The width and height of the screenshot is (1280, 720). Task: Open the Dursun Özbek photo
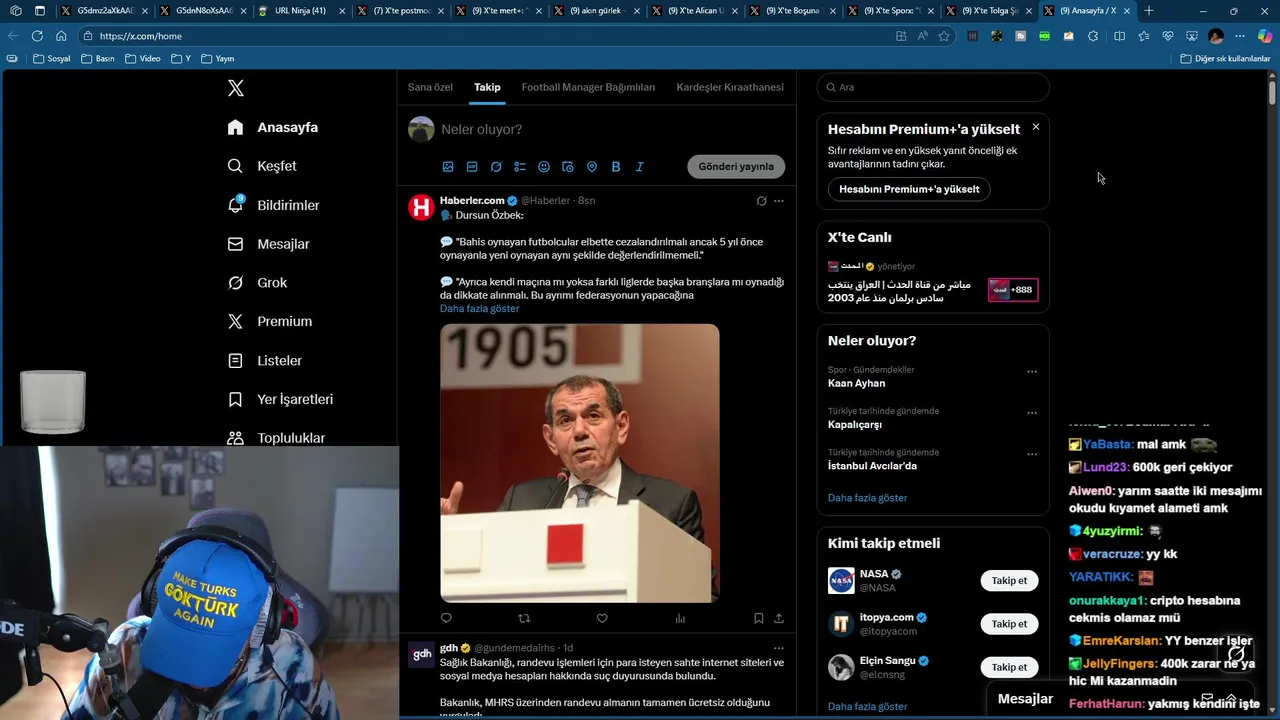580,463
